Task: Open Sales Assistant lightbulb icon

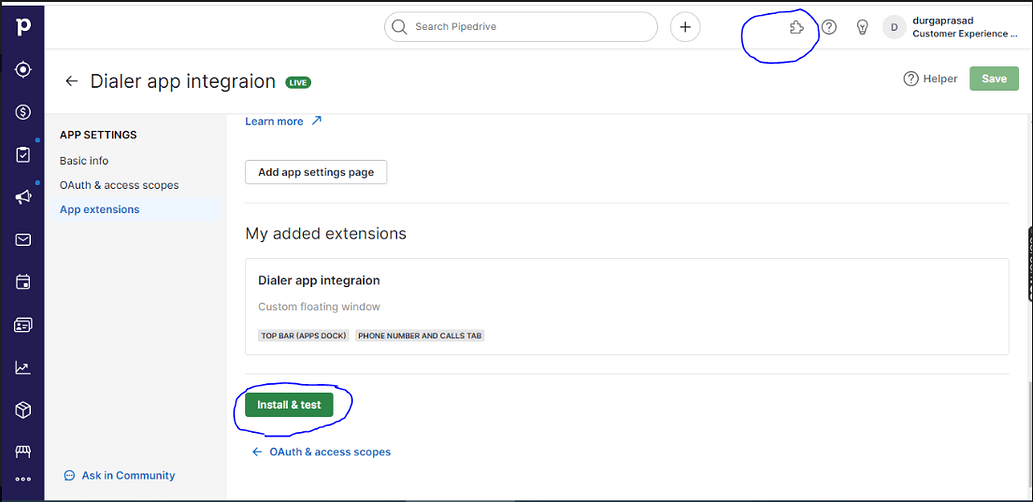Action: pos(862,27)
